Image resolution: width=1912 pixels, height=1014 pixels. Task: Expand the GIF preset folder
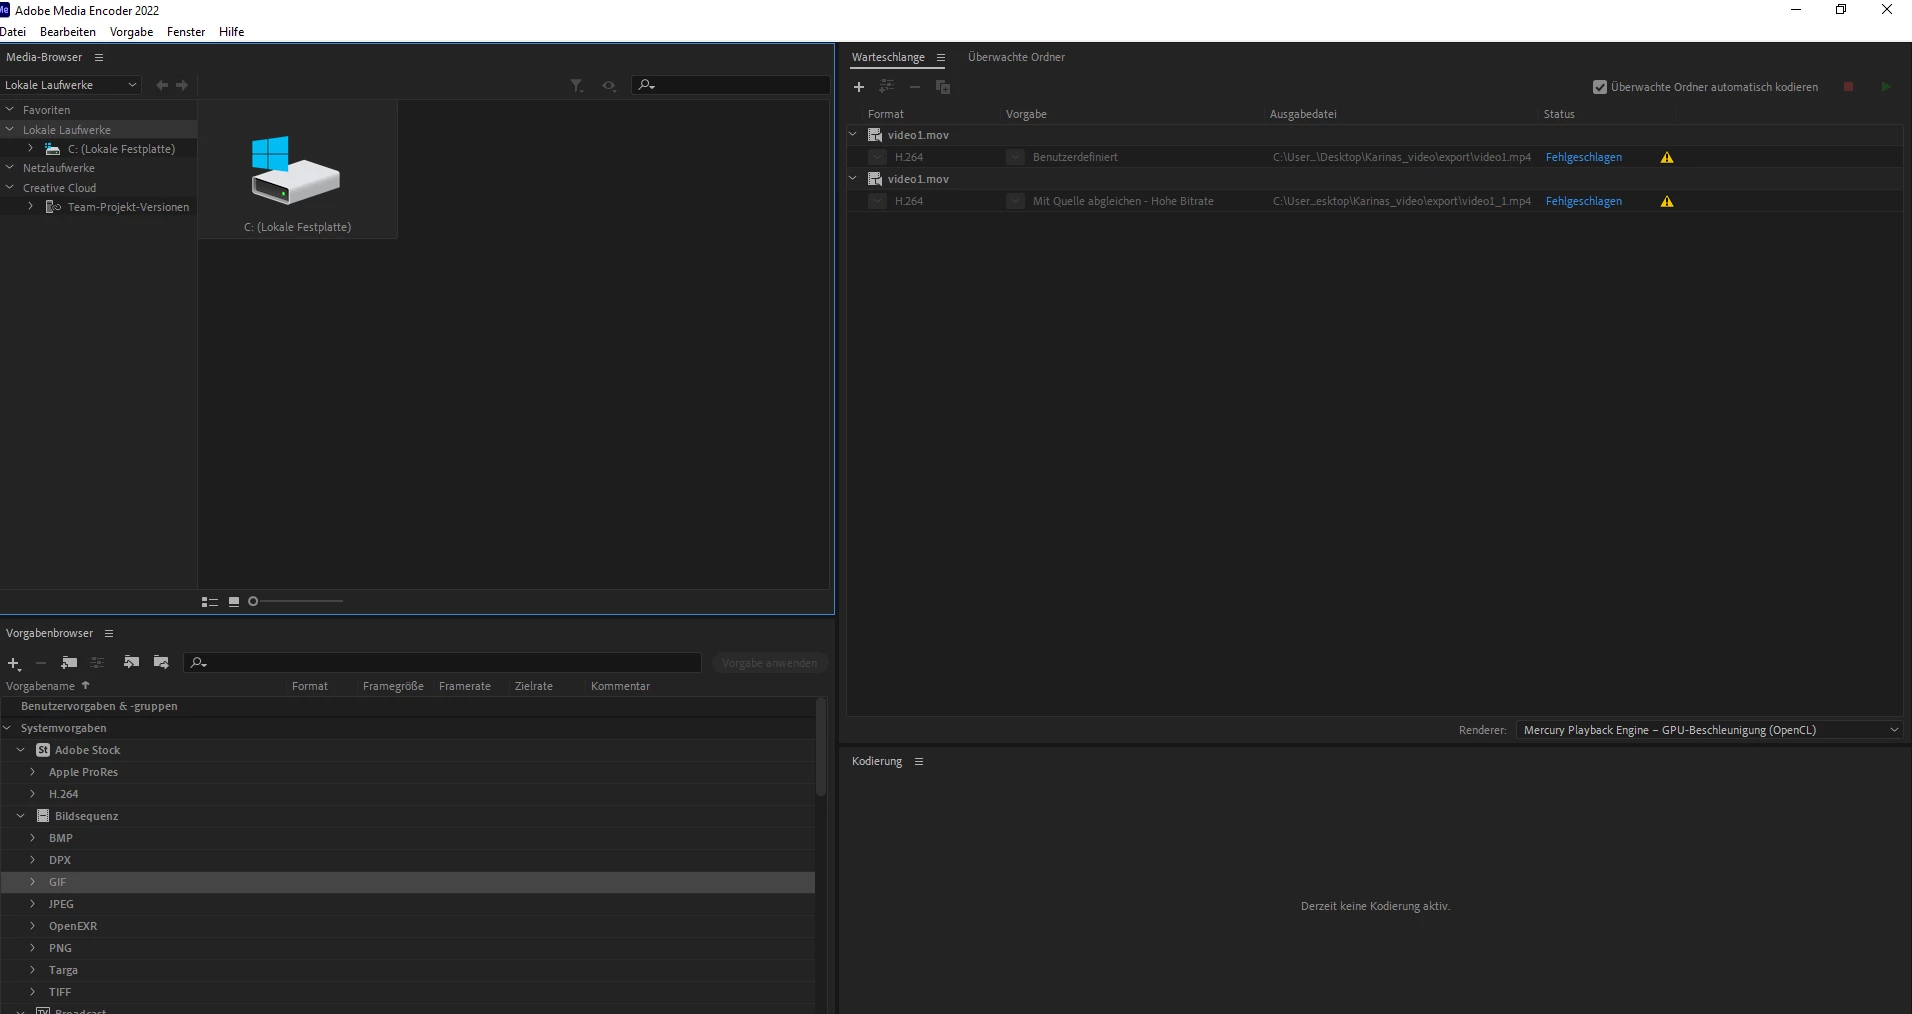tap(33, 882)
